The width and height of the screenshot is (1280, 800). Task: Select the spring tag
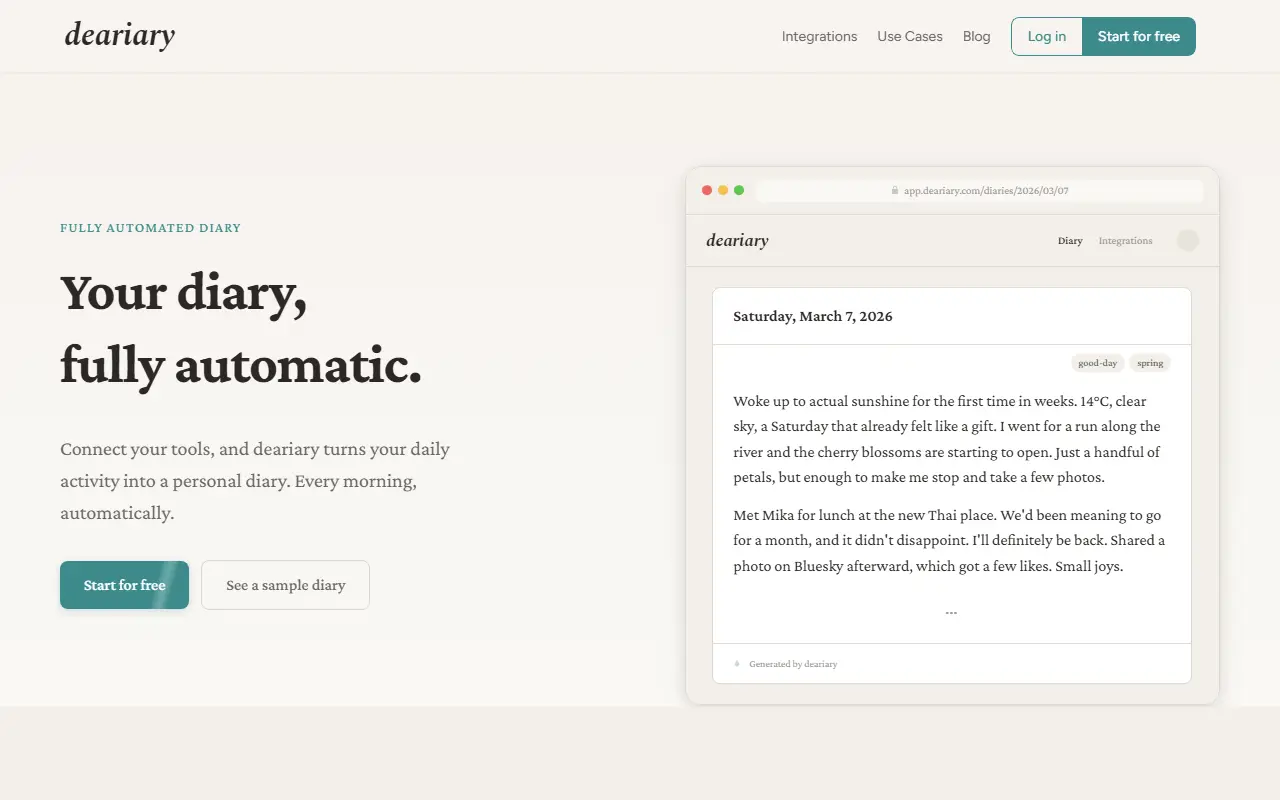click(x=1150, y=363)
